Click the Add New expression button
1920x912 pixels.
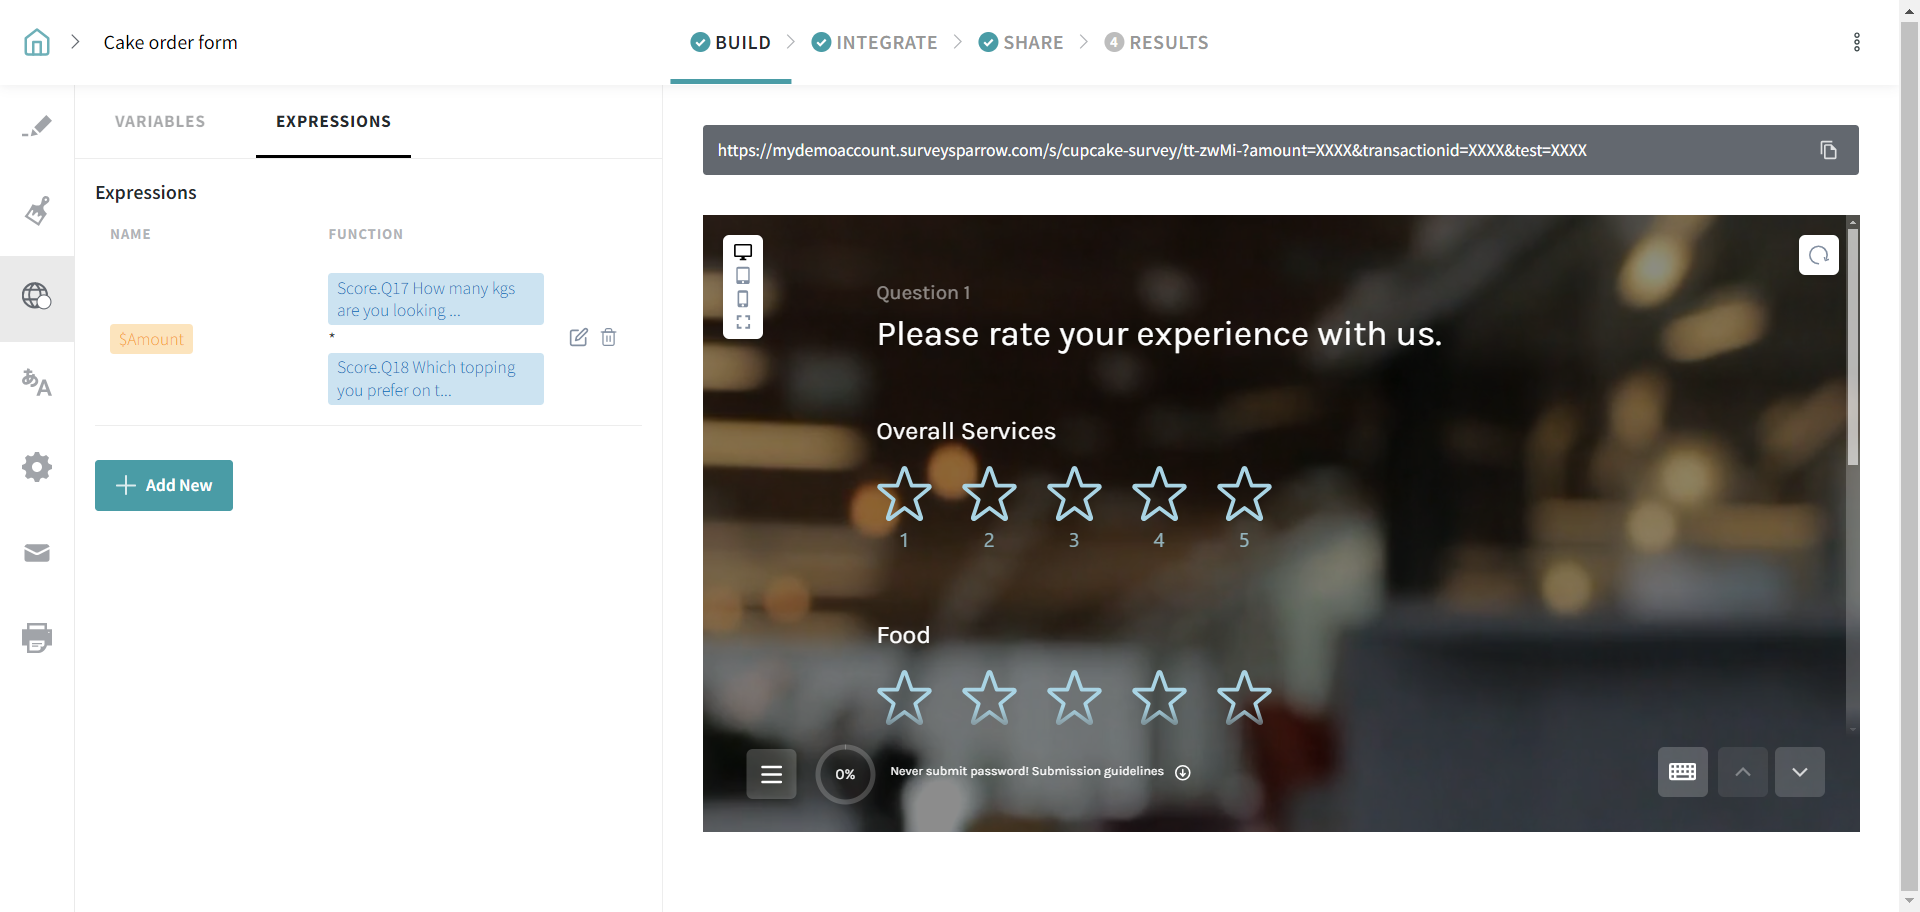[x=164, y=485]
